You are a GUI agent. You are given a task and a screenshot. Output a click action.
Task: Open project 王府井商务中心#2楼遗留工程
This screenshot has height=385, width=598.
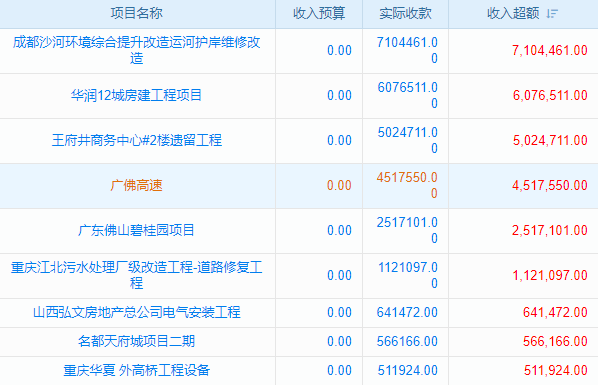click(137, 140)
